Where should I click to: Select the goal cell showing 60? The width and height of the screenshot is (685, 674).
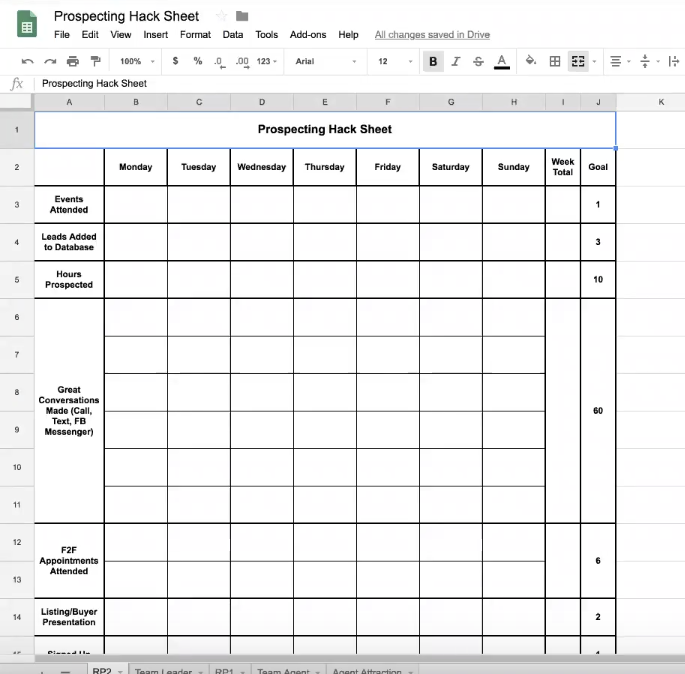(x=598, y=411)
